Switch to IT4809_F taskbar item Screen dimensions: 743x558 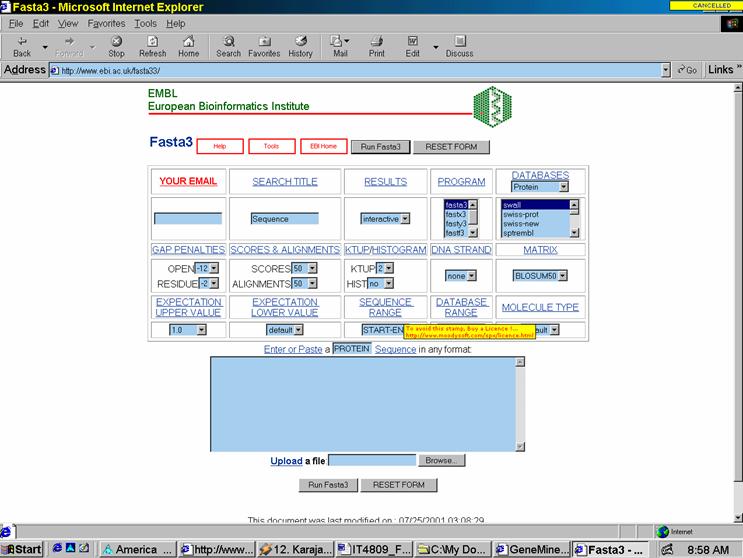(x=374, y=549)
